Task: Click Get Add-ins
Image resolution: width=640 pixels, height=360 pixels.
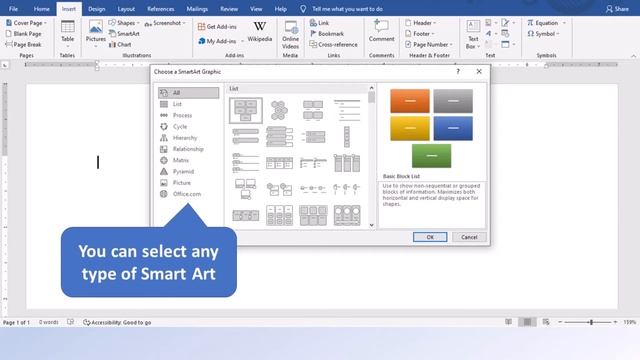Action: [x=217, y=27]
